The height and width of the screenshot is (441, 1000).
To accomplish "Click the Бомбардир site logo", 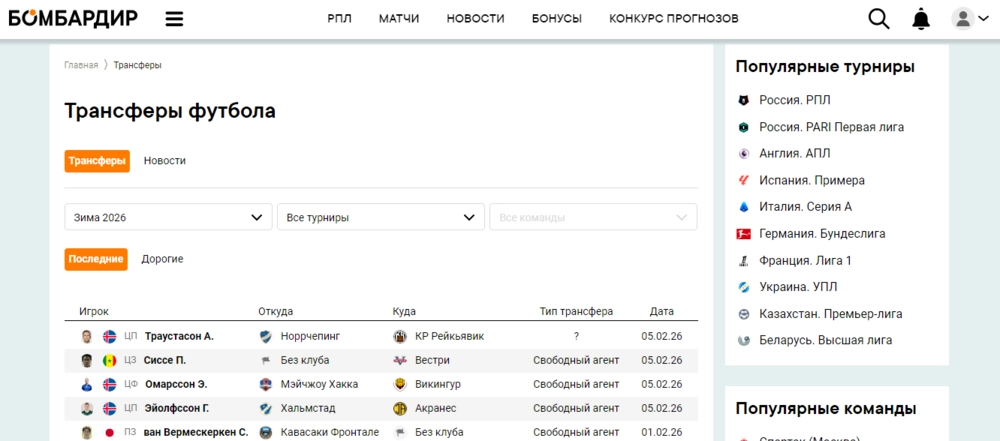I will (73, 18).
